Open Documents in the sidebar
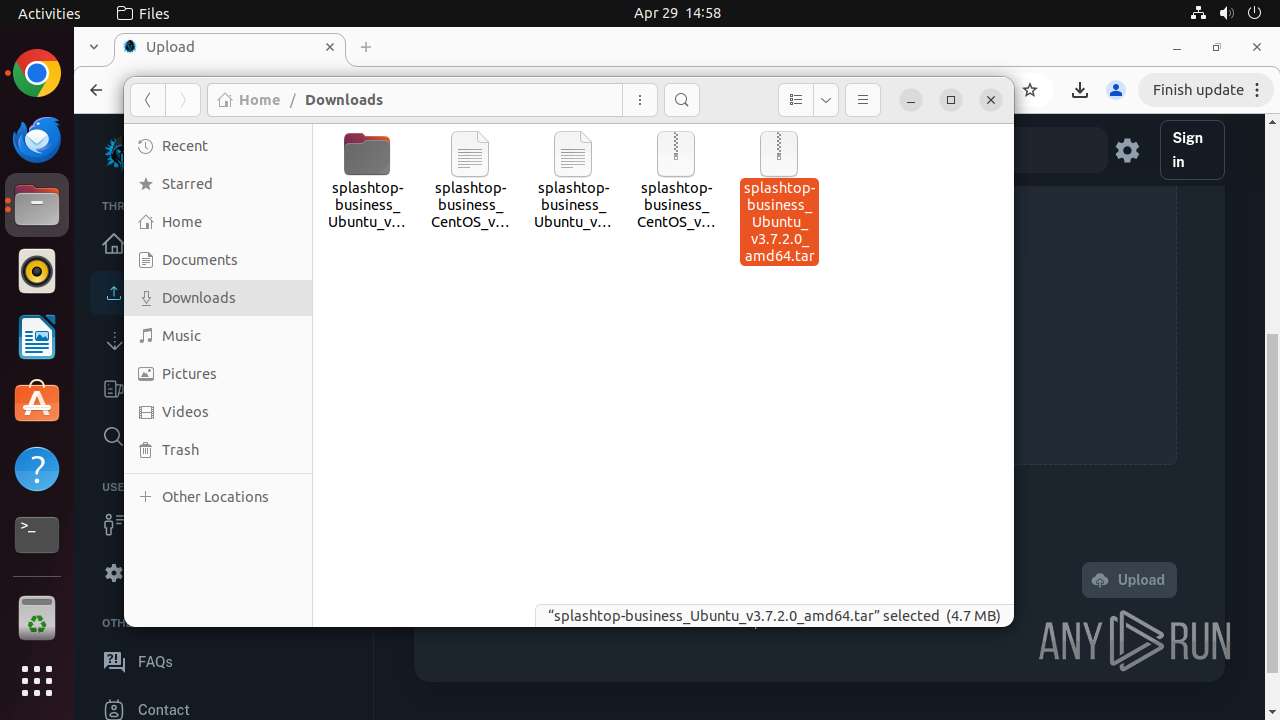Viewport: 1280px width, 720px height. pyautogui.click(x=218, y=260)
